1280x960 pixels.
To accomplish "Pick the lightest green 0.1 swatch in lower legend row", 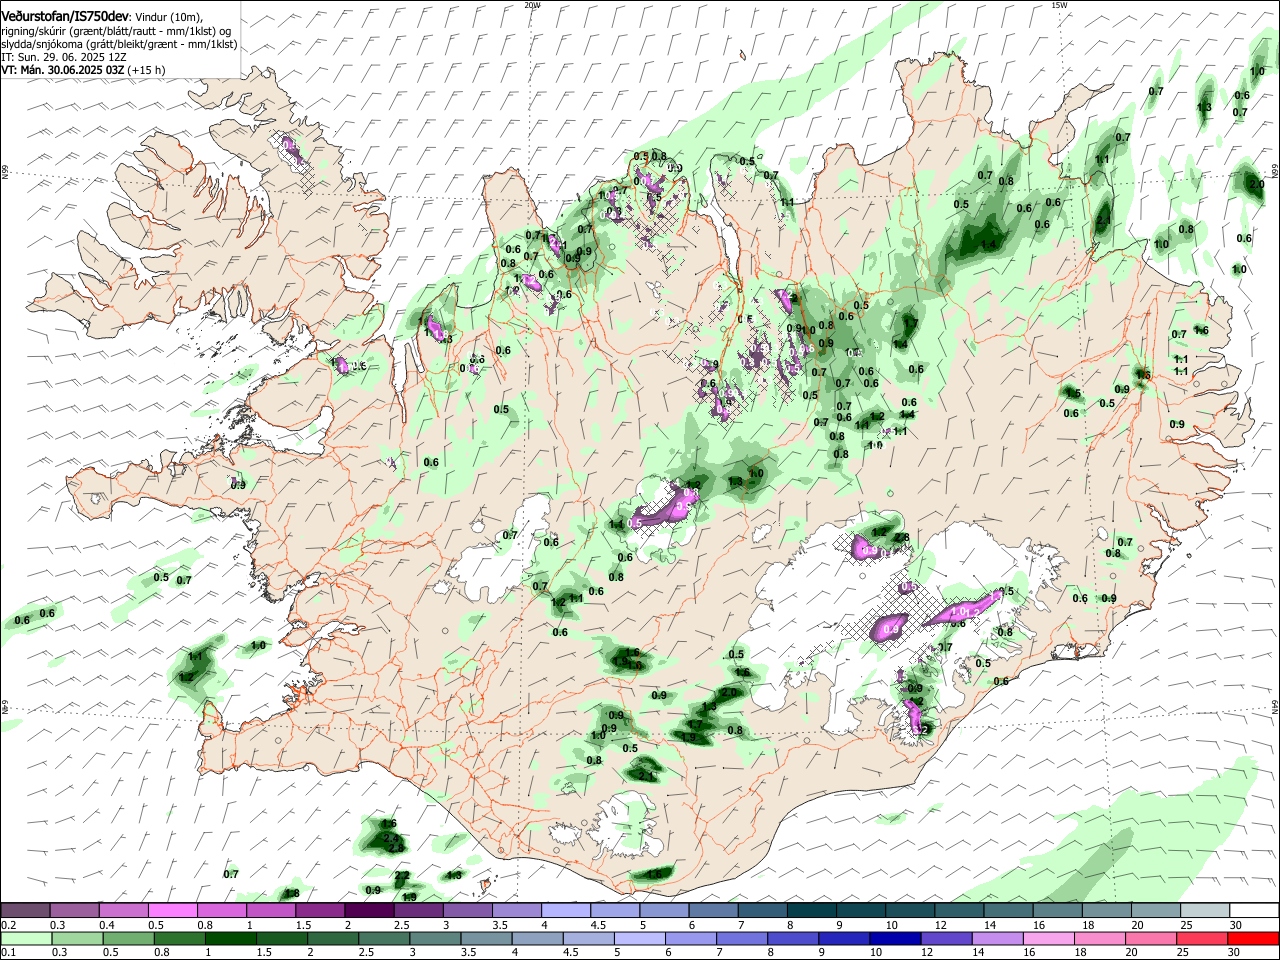I will point(25,938).
